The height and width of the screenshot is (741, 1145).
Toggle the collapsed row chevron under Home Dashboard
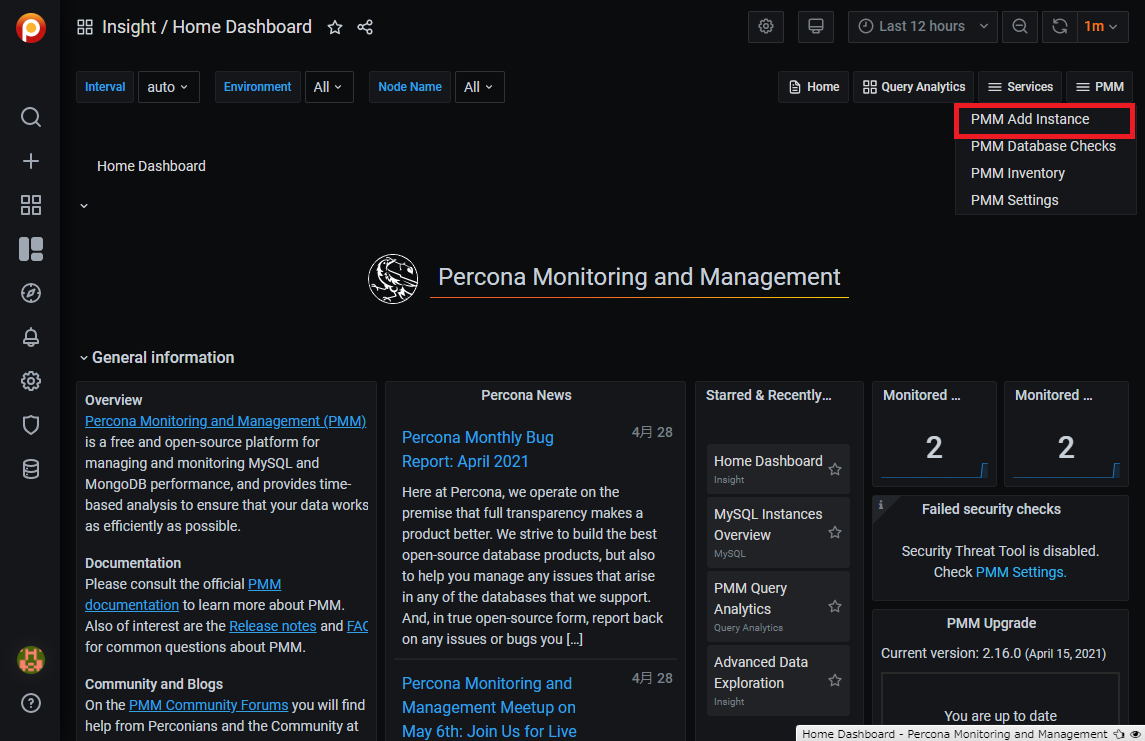84,206
